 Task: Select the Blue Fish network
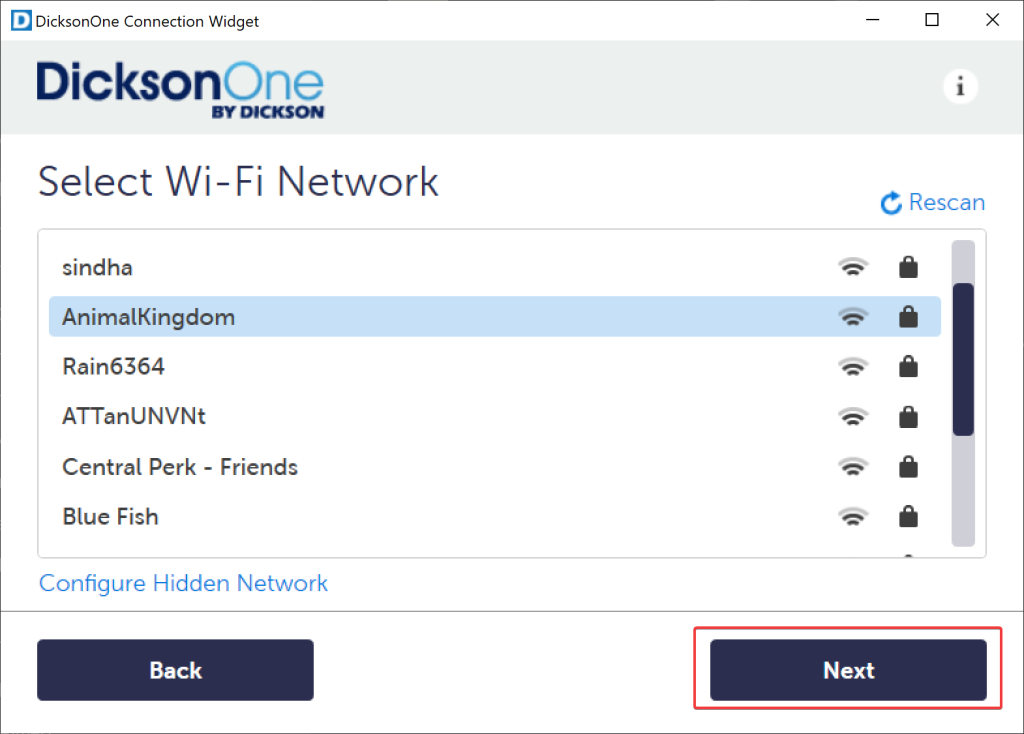click(x=110, y=517)
